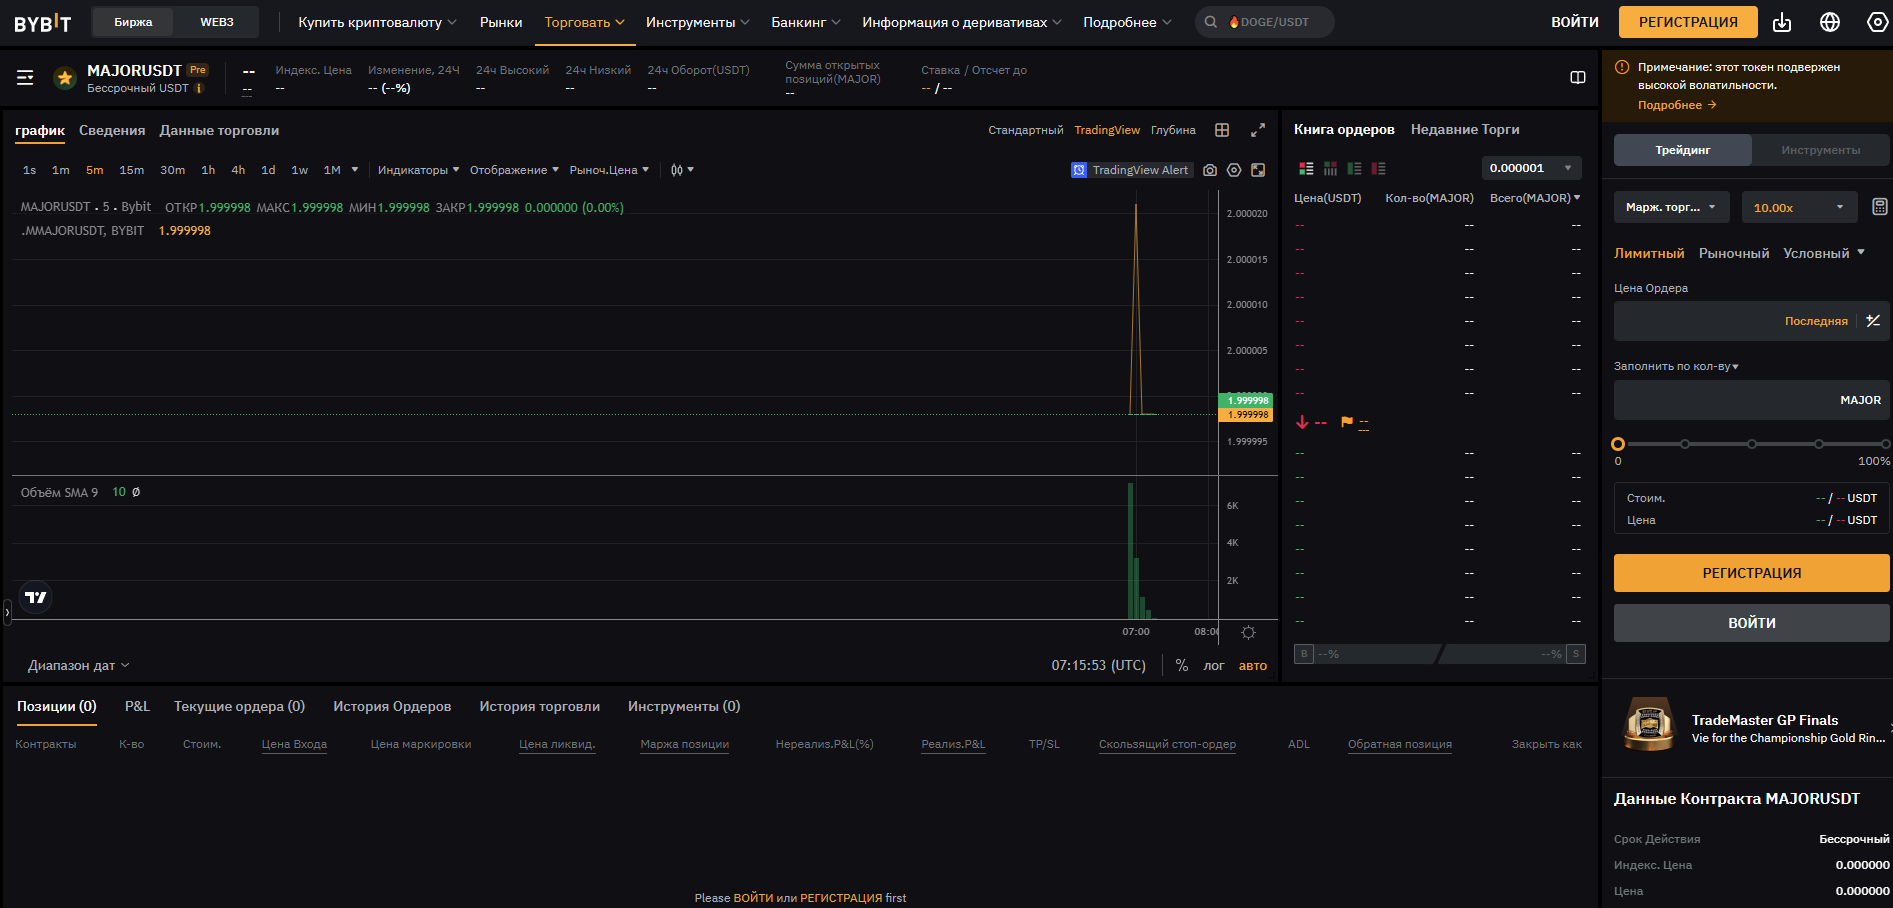Select combined buy/sell order book view icon

click(x=1306, y=169)
